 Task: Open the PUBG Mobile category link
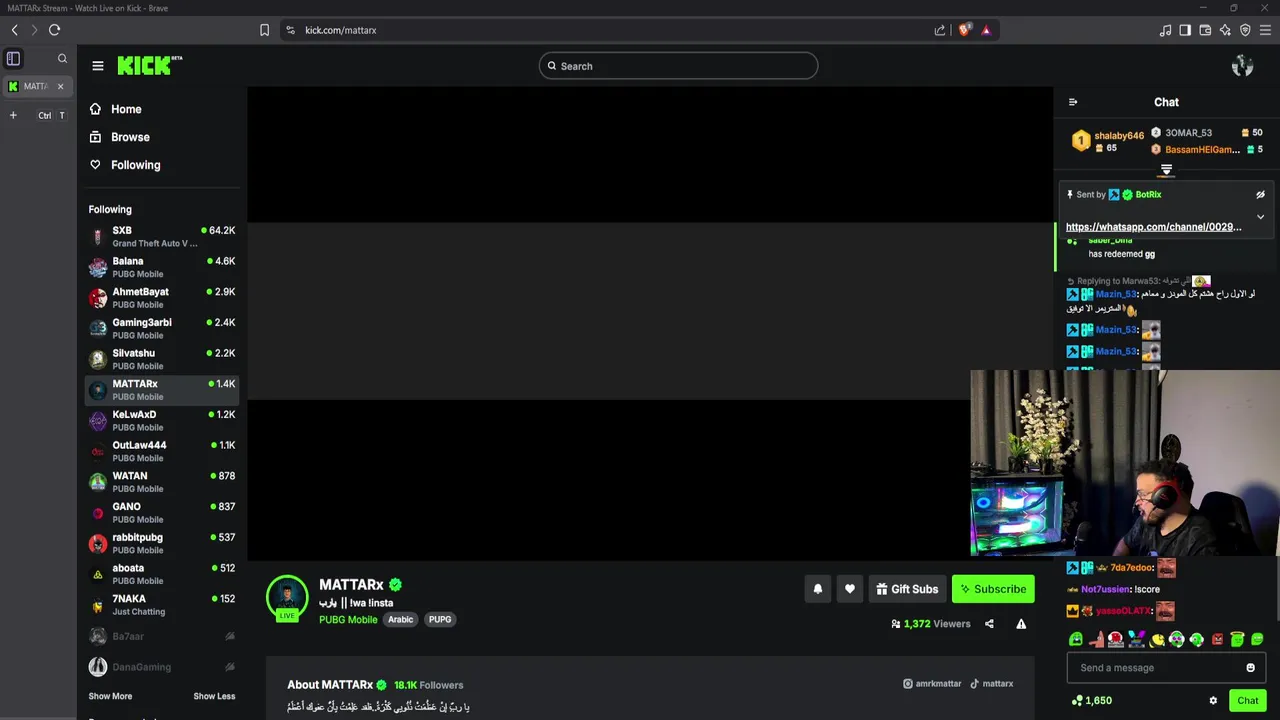[348, 620]
